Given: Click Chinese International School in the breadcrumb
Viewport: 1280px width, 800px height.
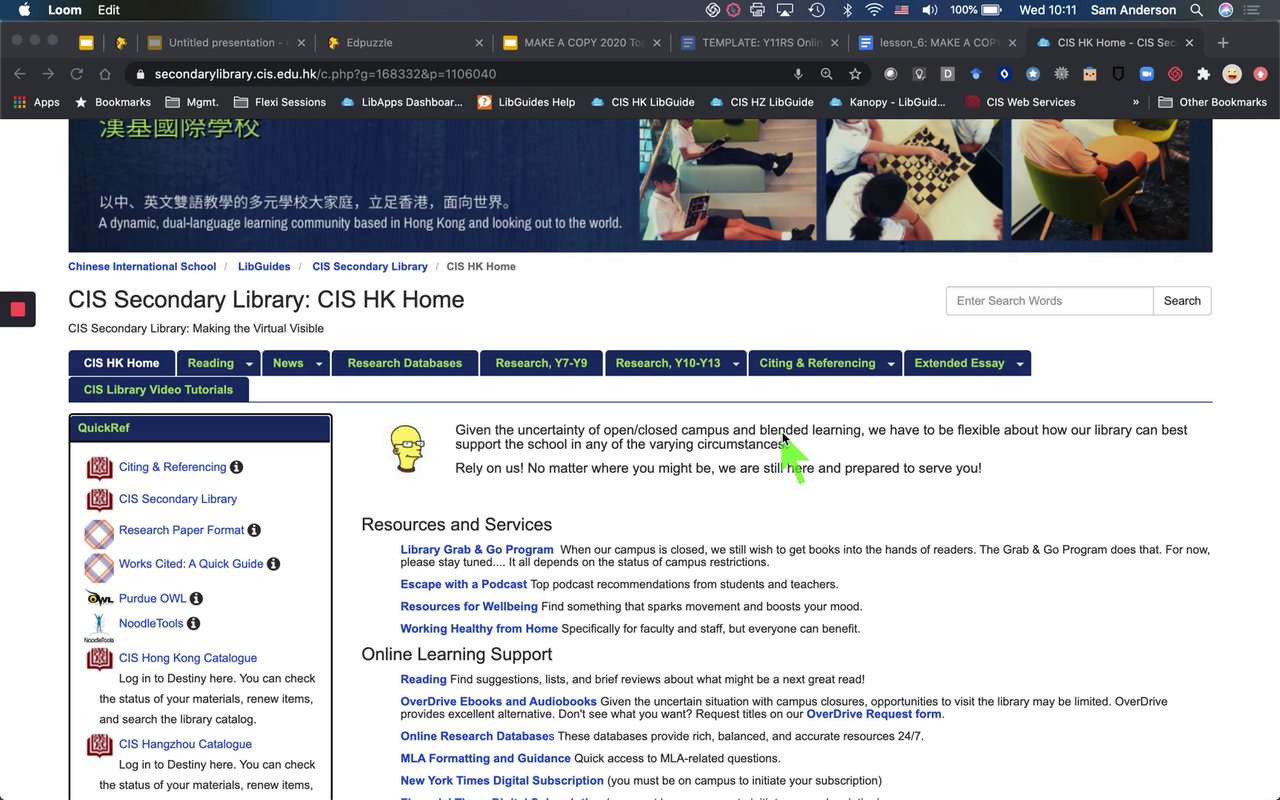Looking at the screenshot, I should click(x=142, y=267).
